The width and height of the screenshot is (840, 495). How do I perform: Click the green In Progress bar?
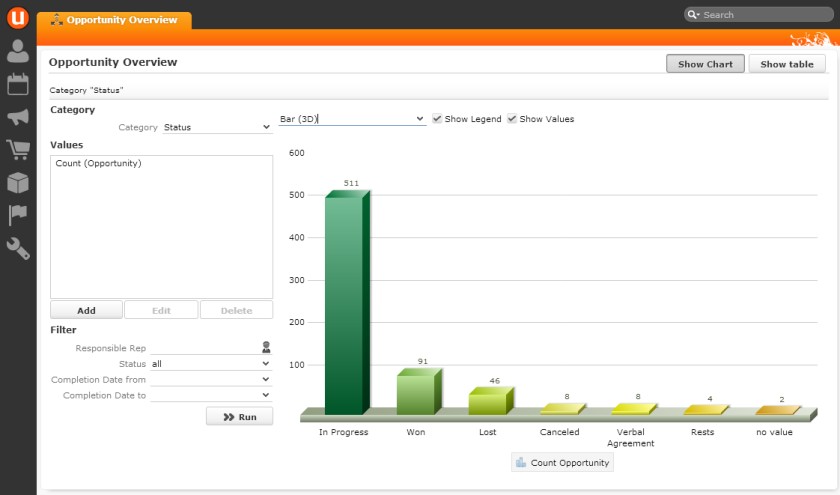pos(345,305)
